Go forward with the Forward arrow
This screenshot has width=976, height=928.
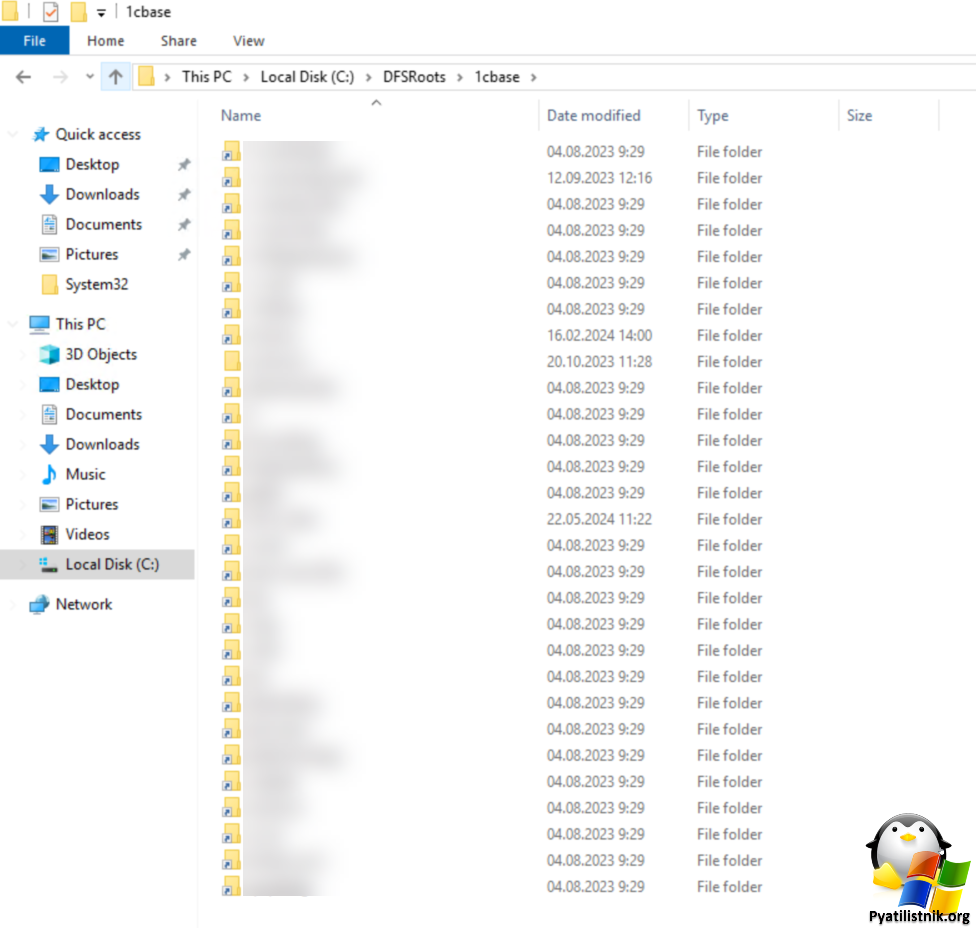pyautogui.click(x=60, y=77)
